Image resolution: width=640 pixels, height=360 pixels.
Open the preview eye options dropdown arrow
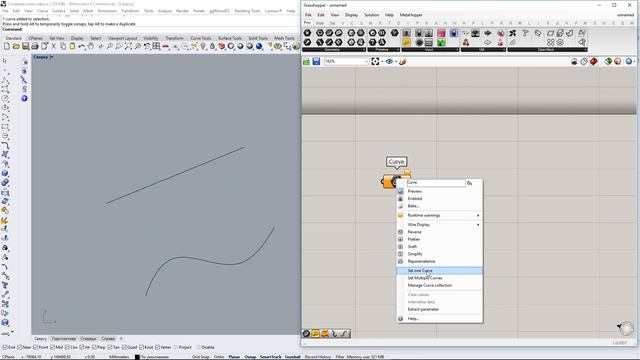pyautogui.click(x=396, y=62)
